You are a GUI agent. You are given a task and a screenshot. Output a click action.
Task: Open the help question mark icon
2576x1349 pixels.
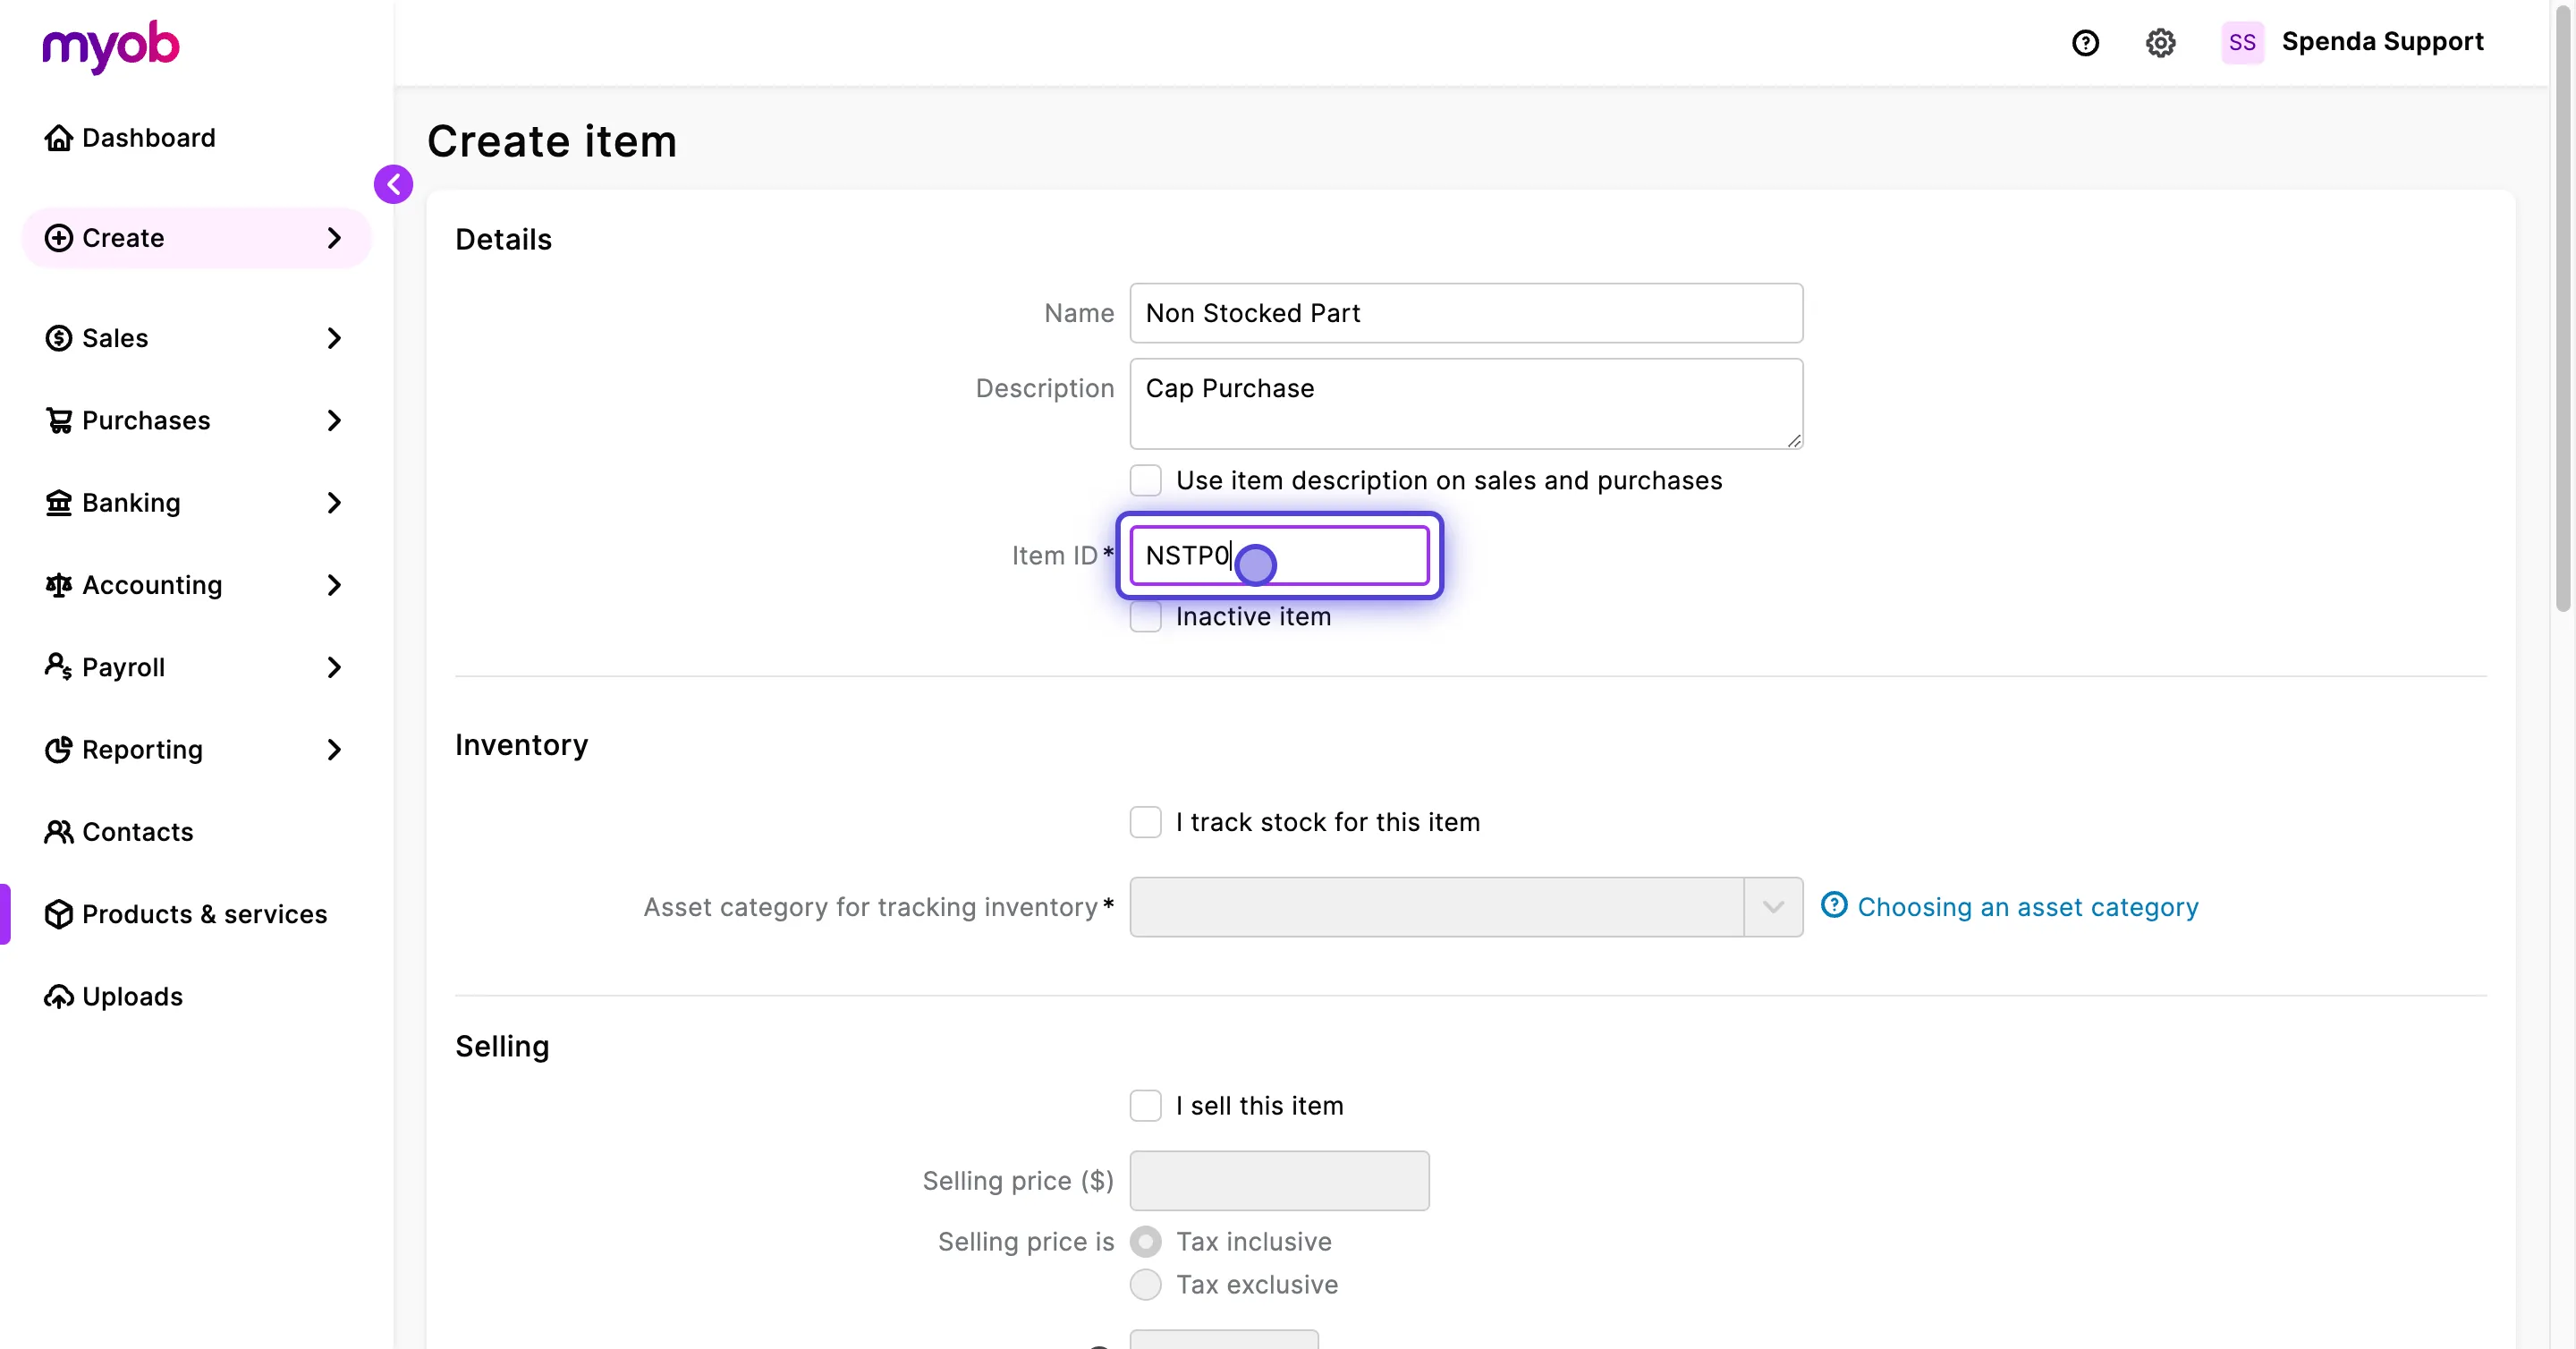2085,43
